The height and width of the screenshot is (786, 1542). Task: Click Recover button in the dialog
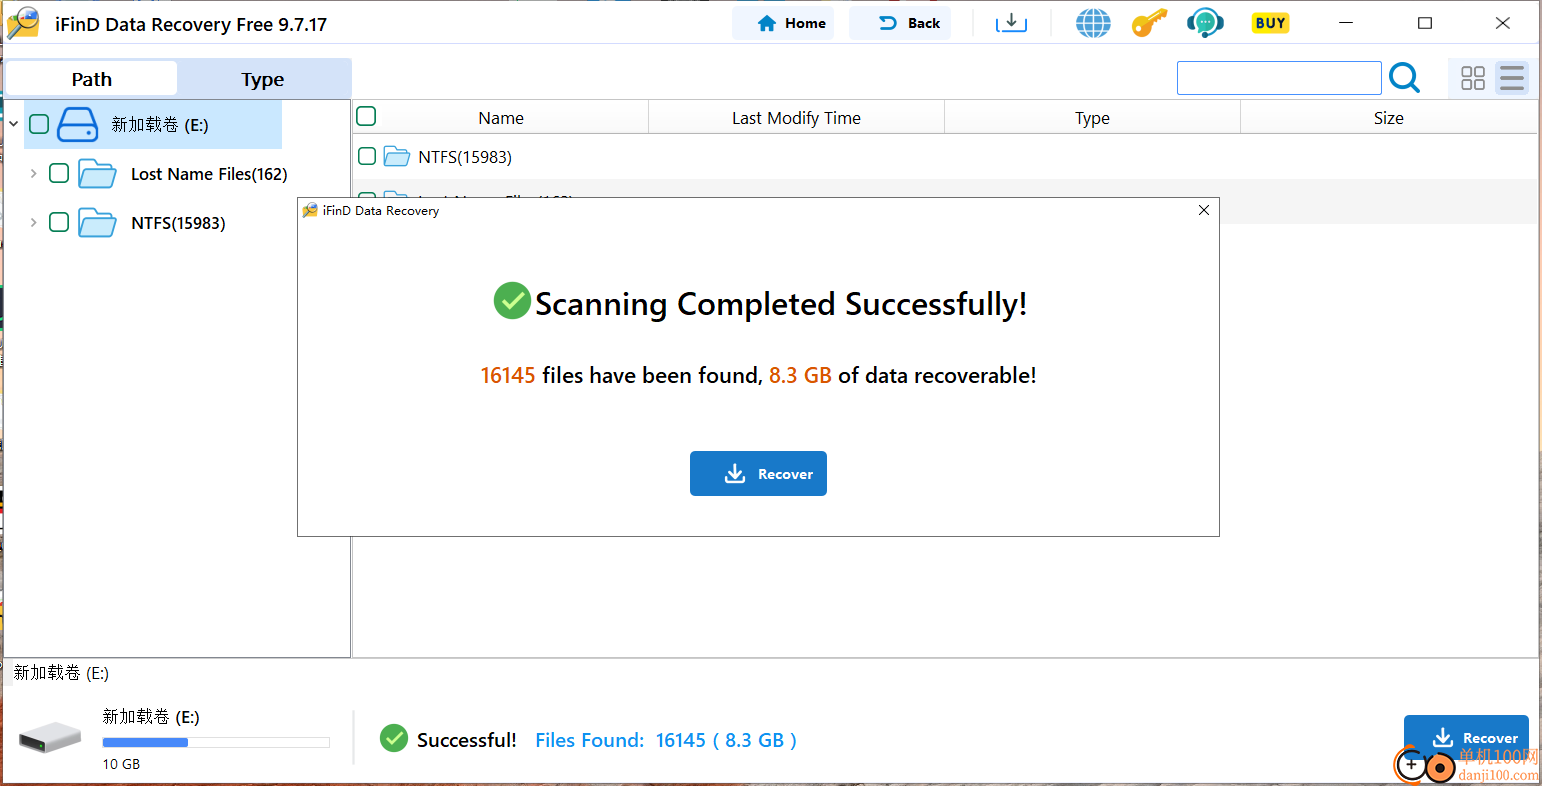758,473
